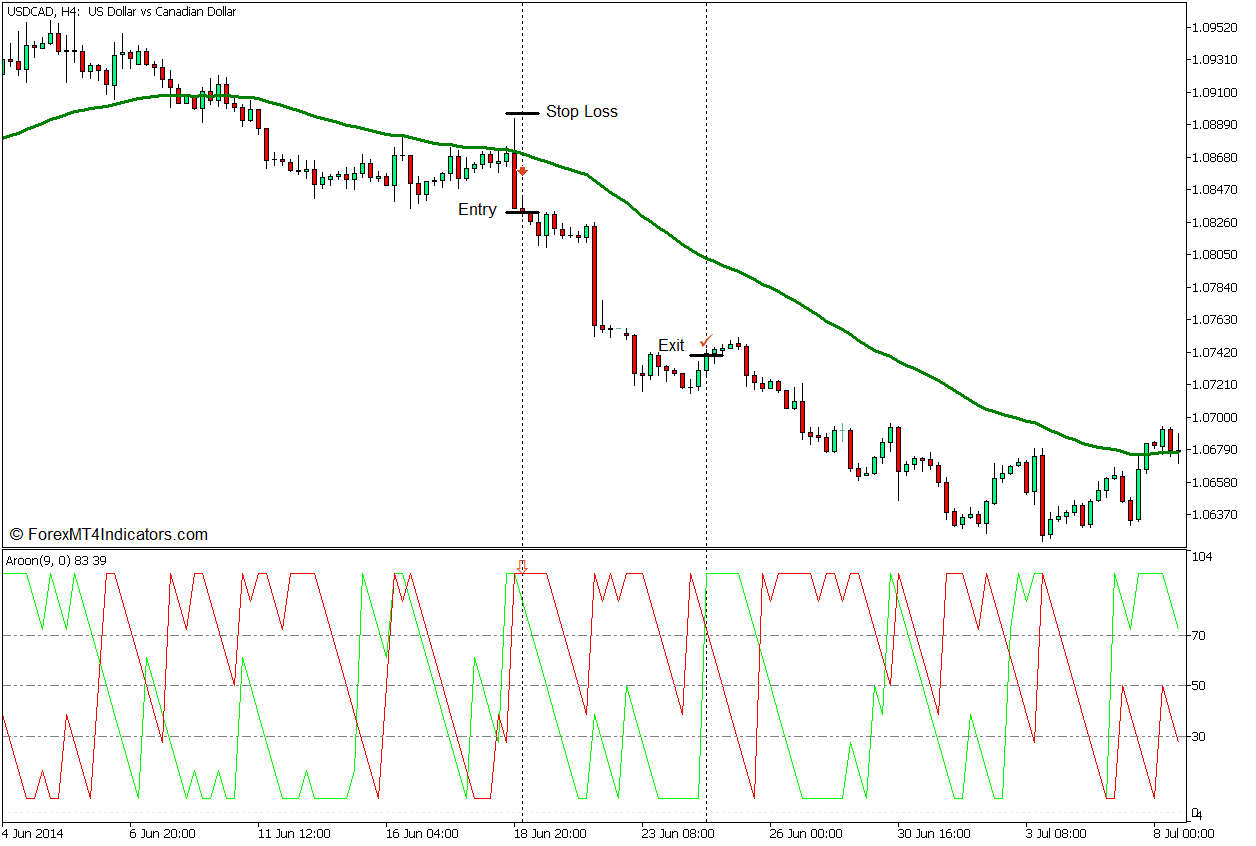This screenshot has width=1256, height=846.
Task: Select the black Exit line marker
Action: (706, 355)
